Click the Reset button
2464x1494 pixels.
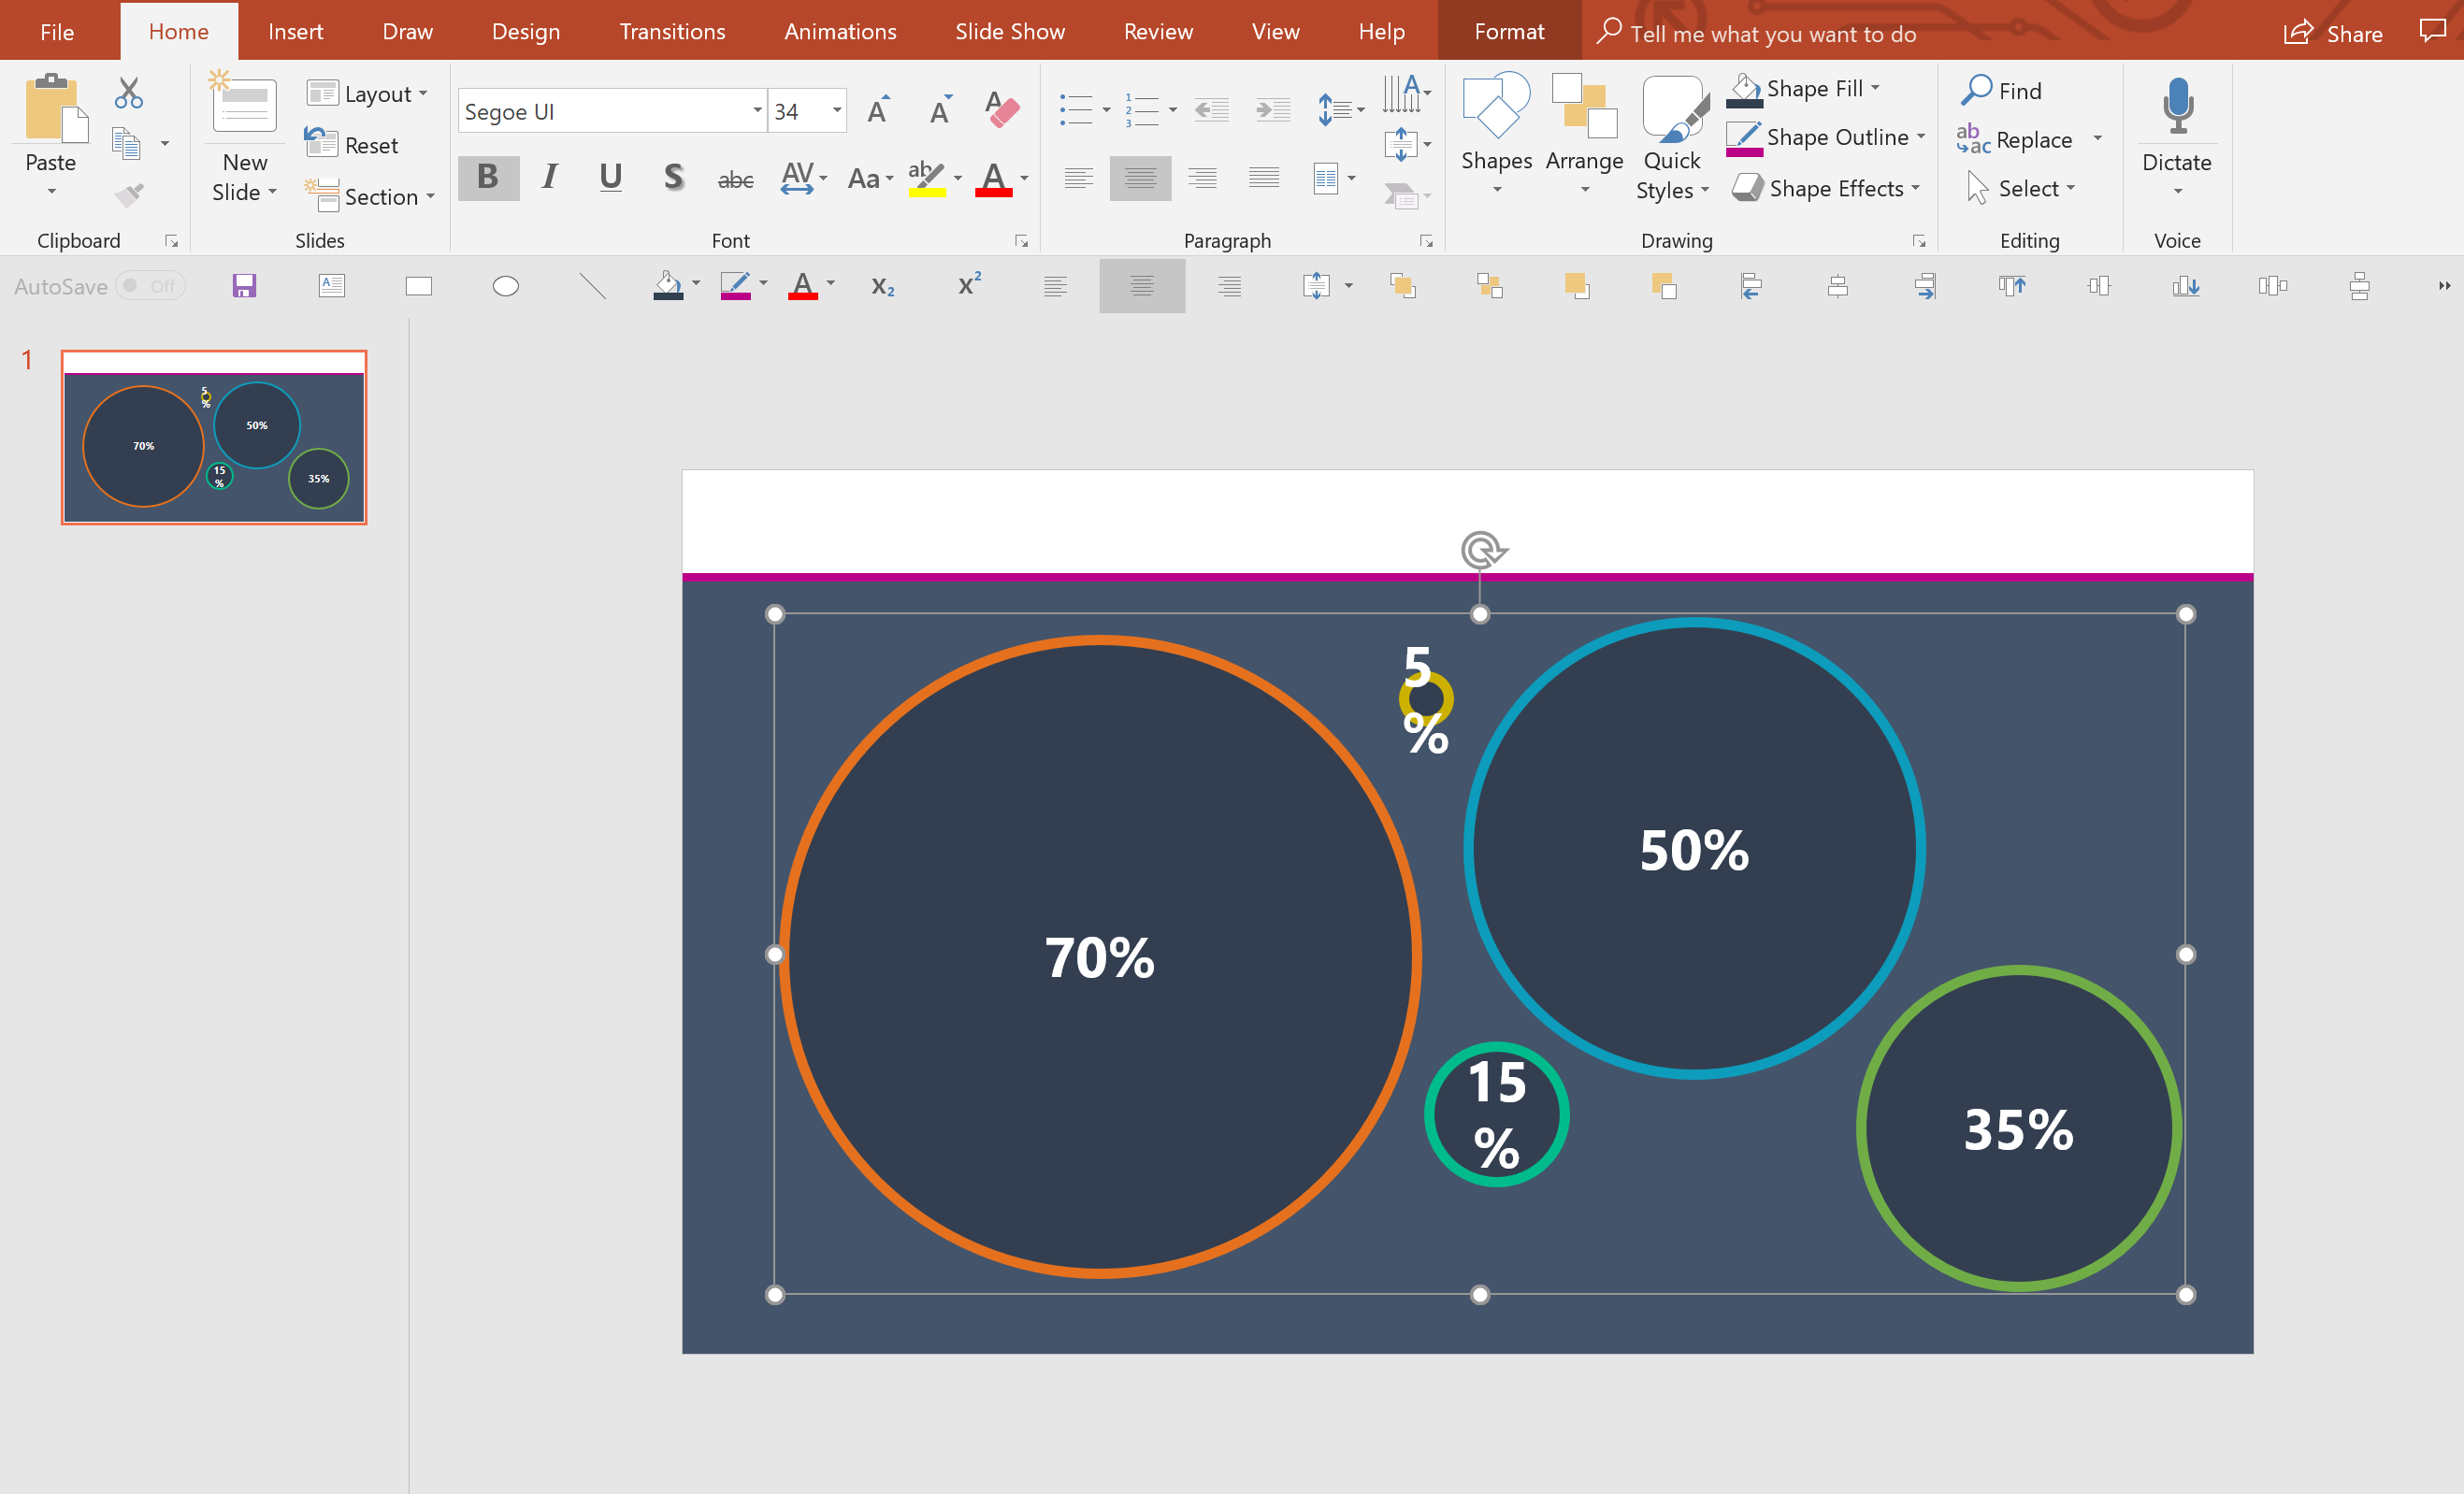point(352,145)
